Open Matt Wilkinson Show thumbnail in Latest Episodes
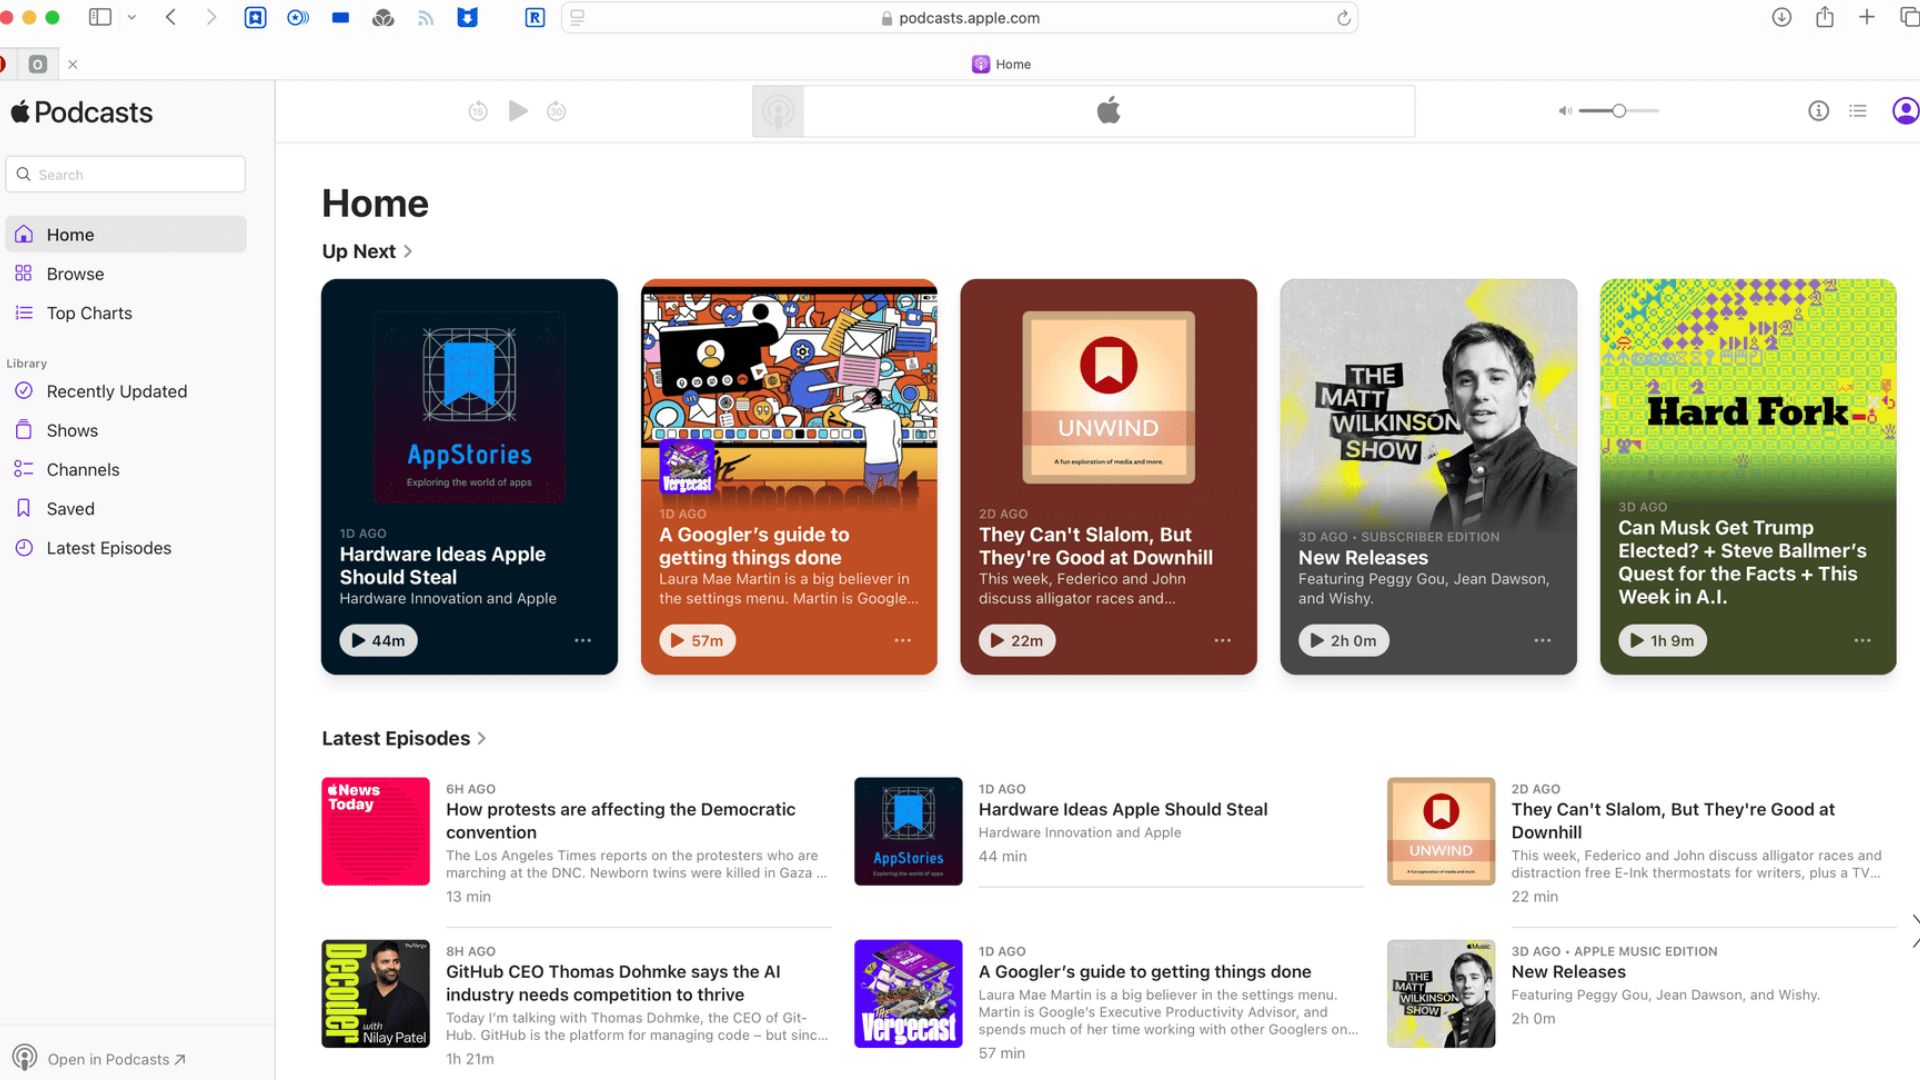Image resolution: width=1920 pixels, height=1080 pixels. tap(1441, 993)
